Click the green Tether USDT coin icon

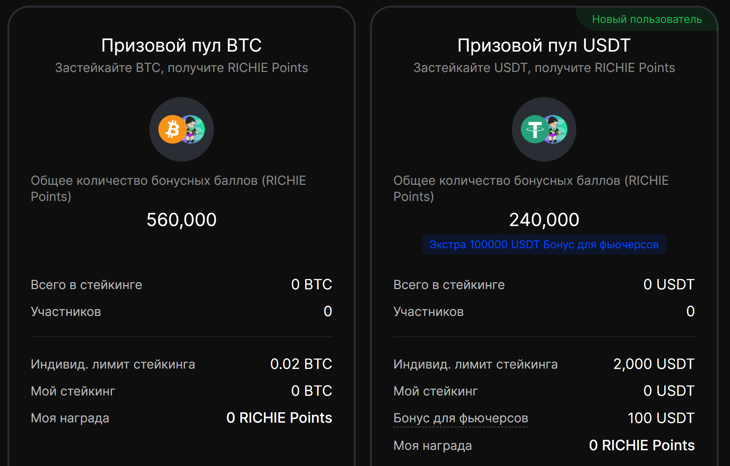tap(534, 129)
